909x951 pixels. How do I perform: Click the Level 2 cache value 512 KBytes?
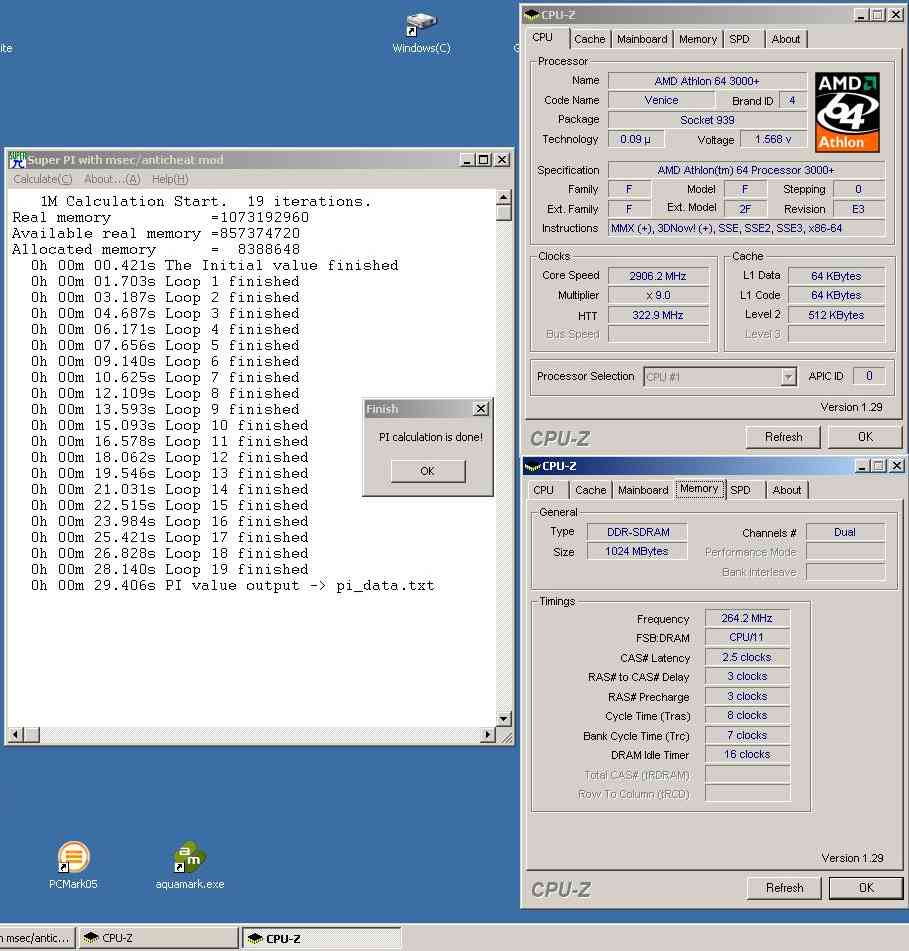point(836,315)
